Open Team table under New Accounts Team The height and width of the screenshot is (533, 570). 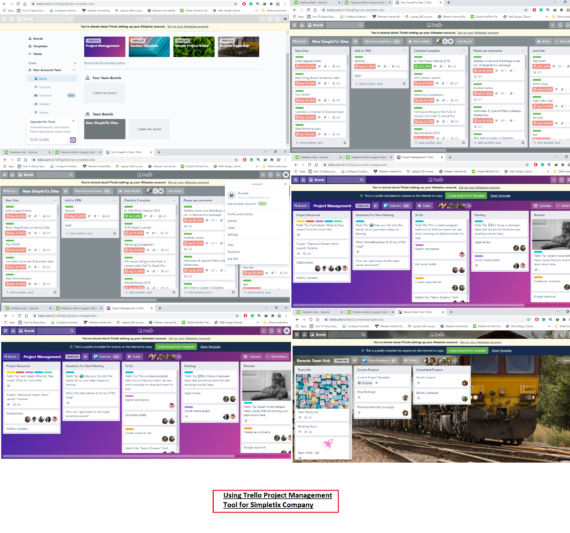pyautogui.click(x=43, y=95)
